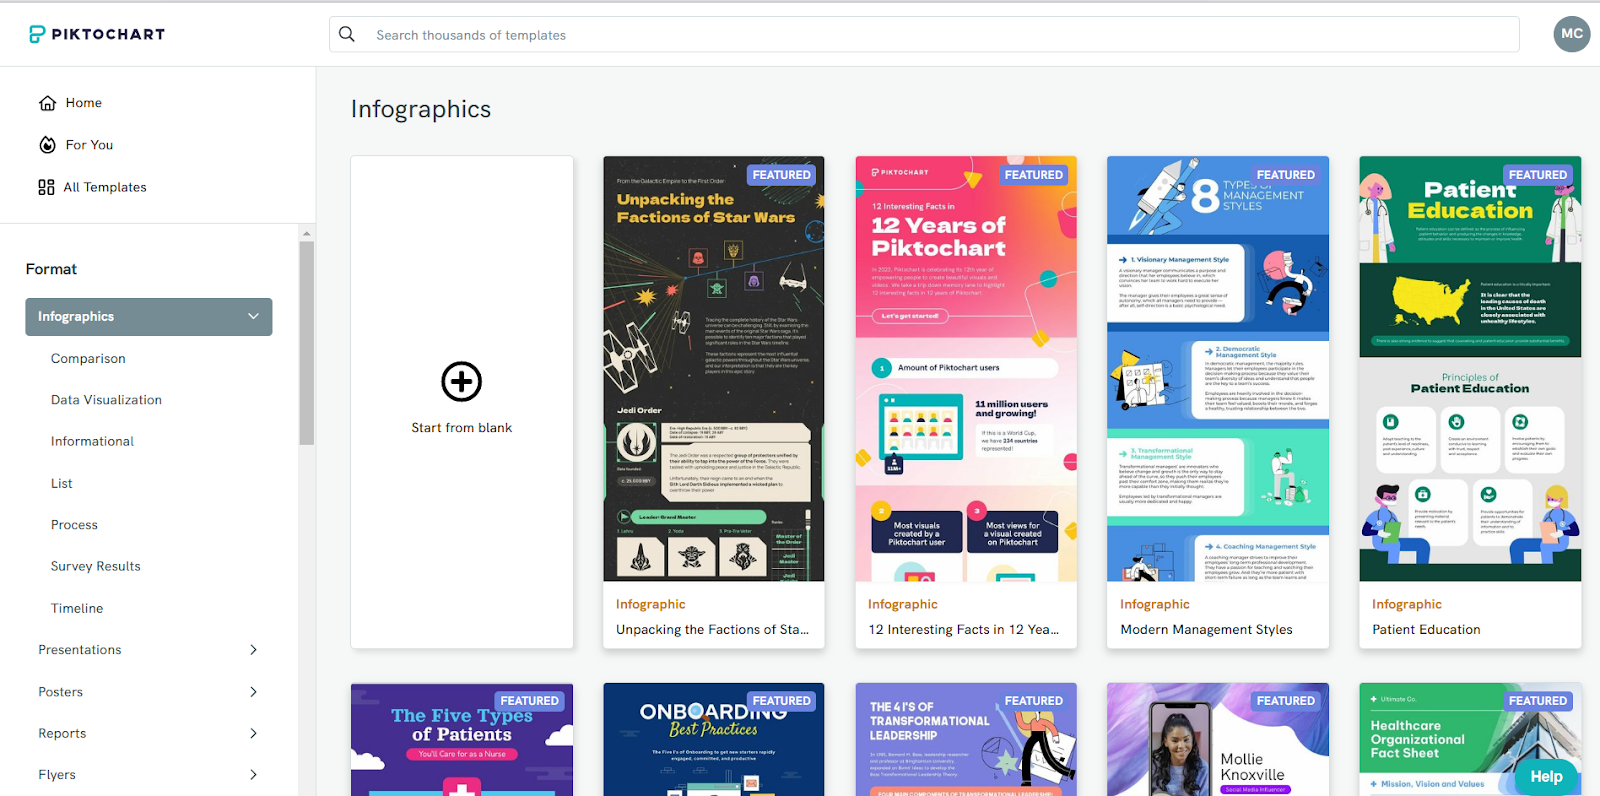Select List subcategory
Viewport: 1600px width, 796px height.
(62, 483)
